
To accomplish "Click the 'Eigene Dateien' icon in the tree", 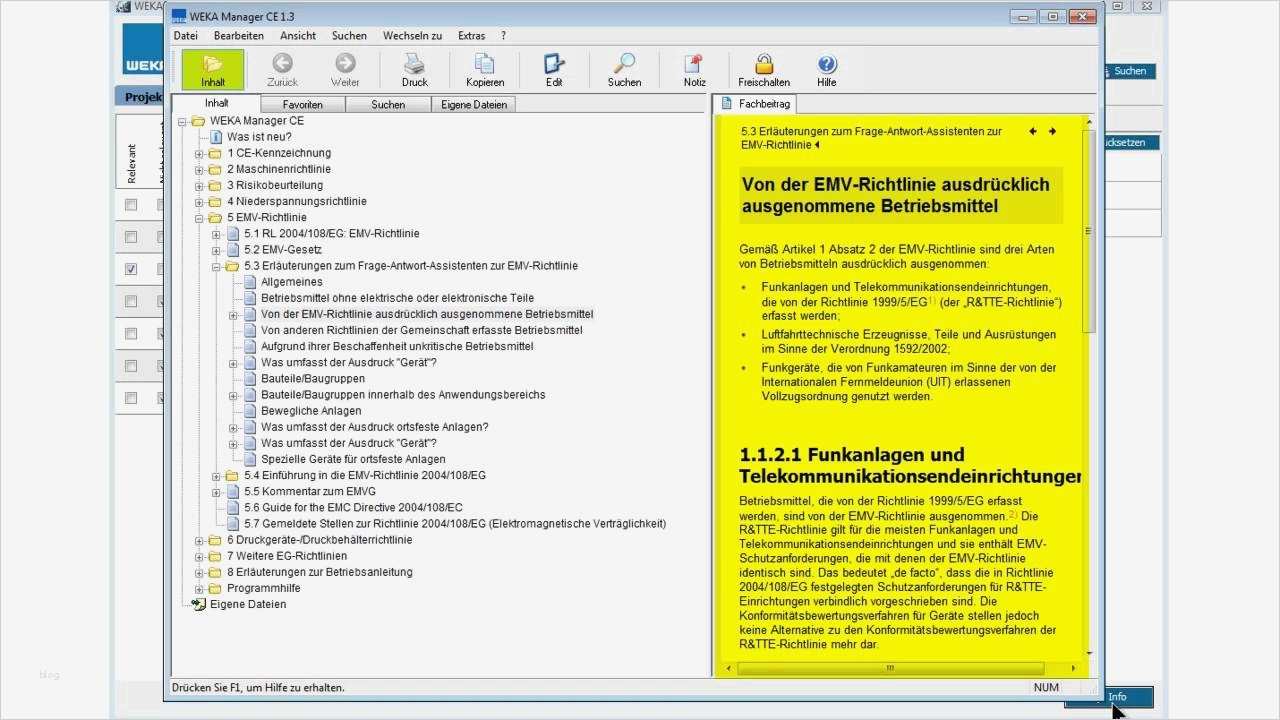I will coord(198,604).
